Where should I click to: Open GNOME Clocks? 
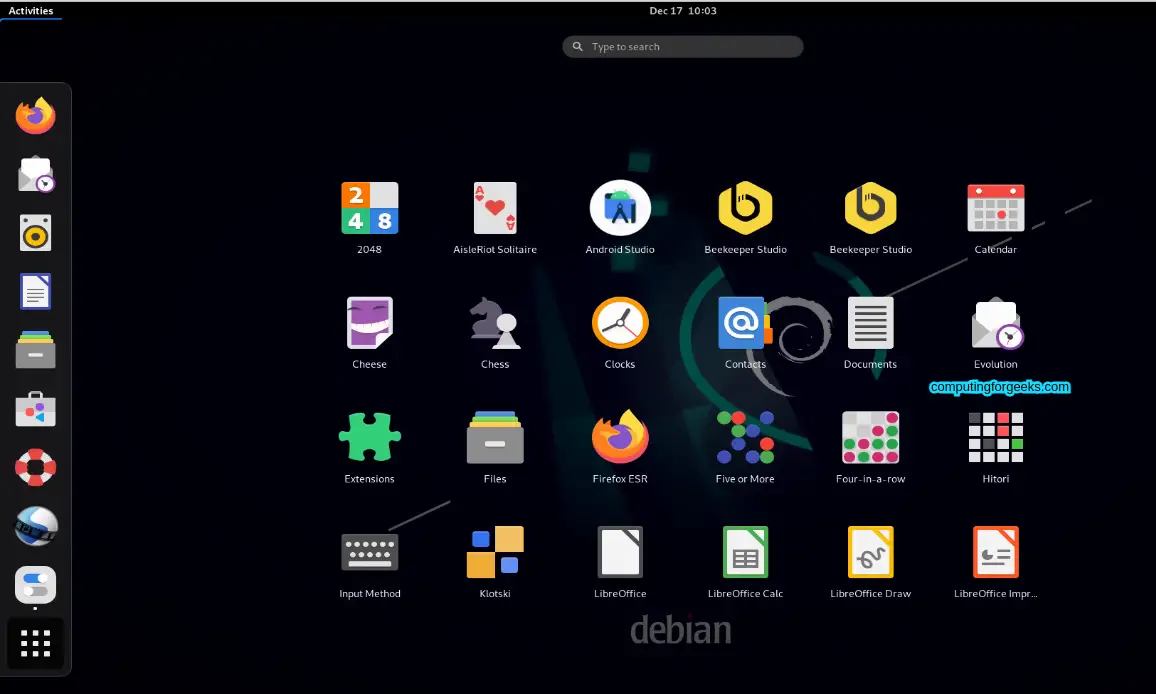click(x=620, y=324)
